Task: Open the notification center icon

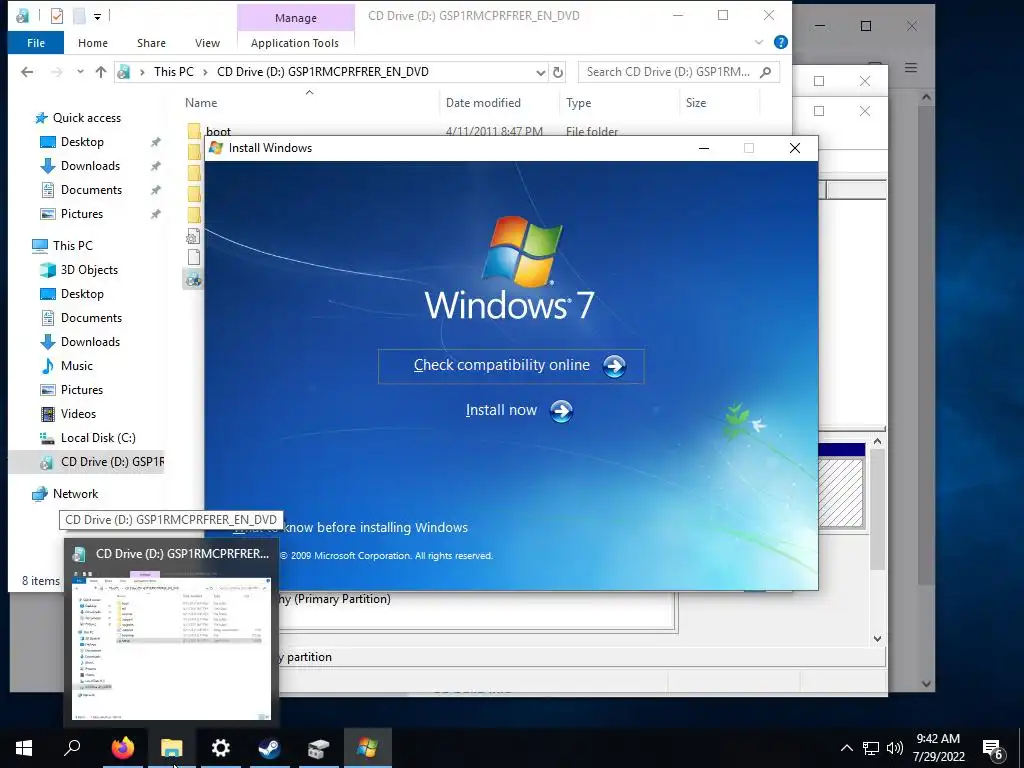Action: [993, 750]
